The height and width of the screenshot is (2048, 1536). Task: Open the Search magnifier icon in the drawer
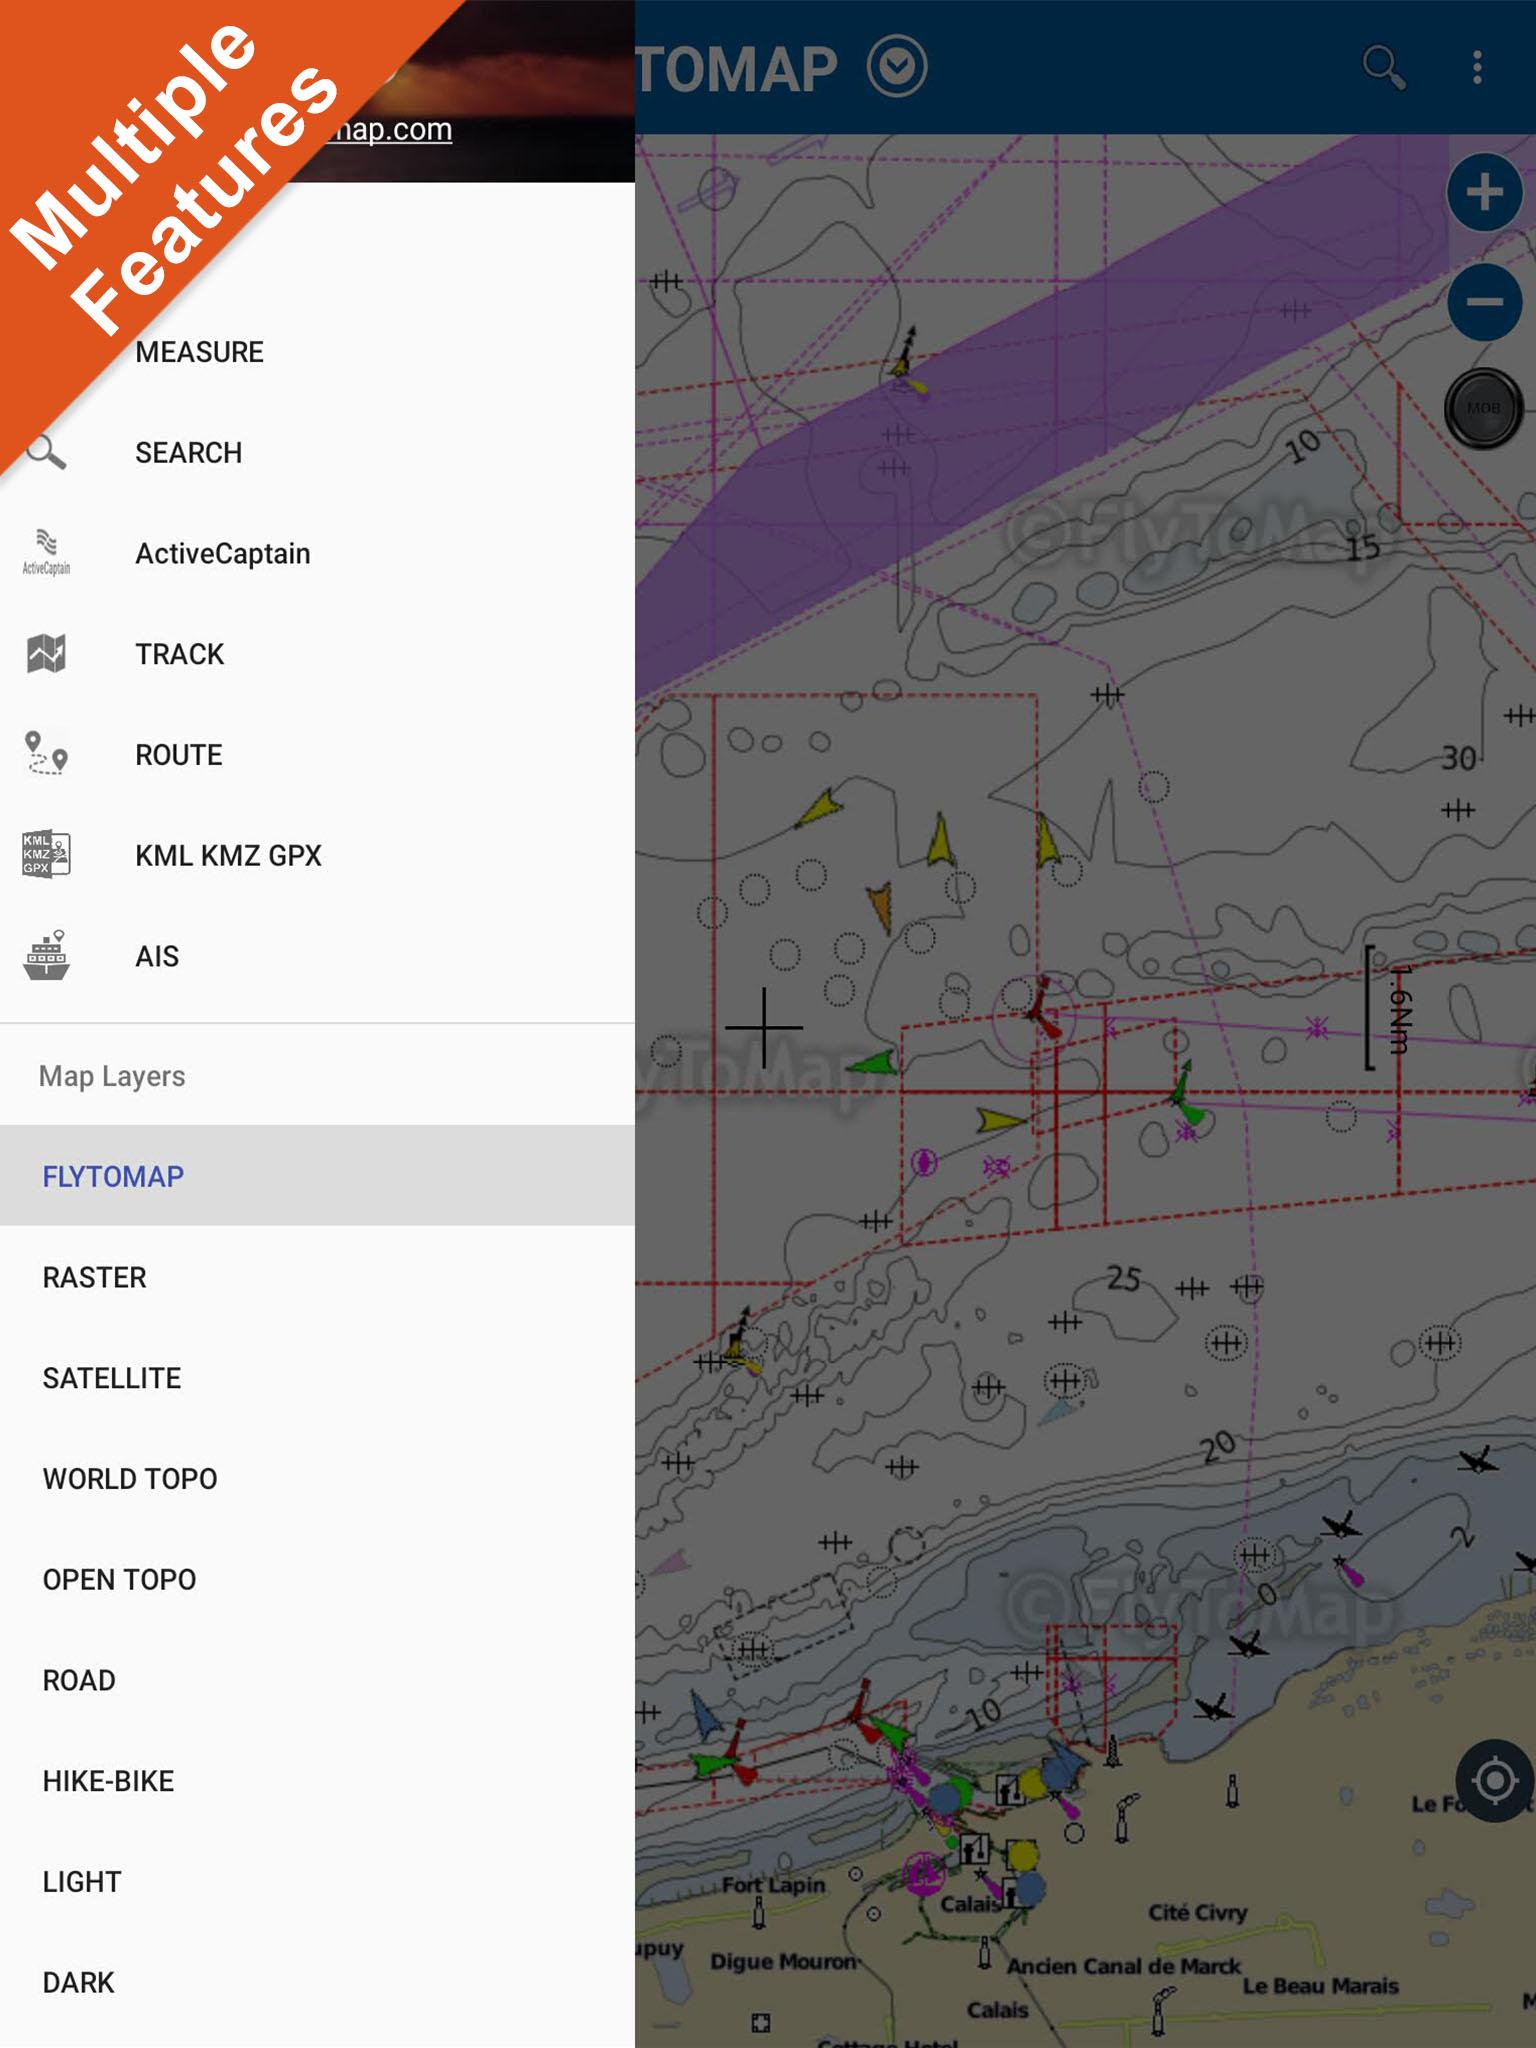point(46,453)
